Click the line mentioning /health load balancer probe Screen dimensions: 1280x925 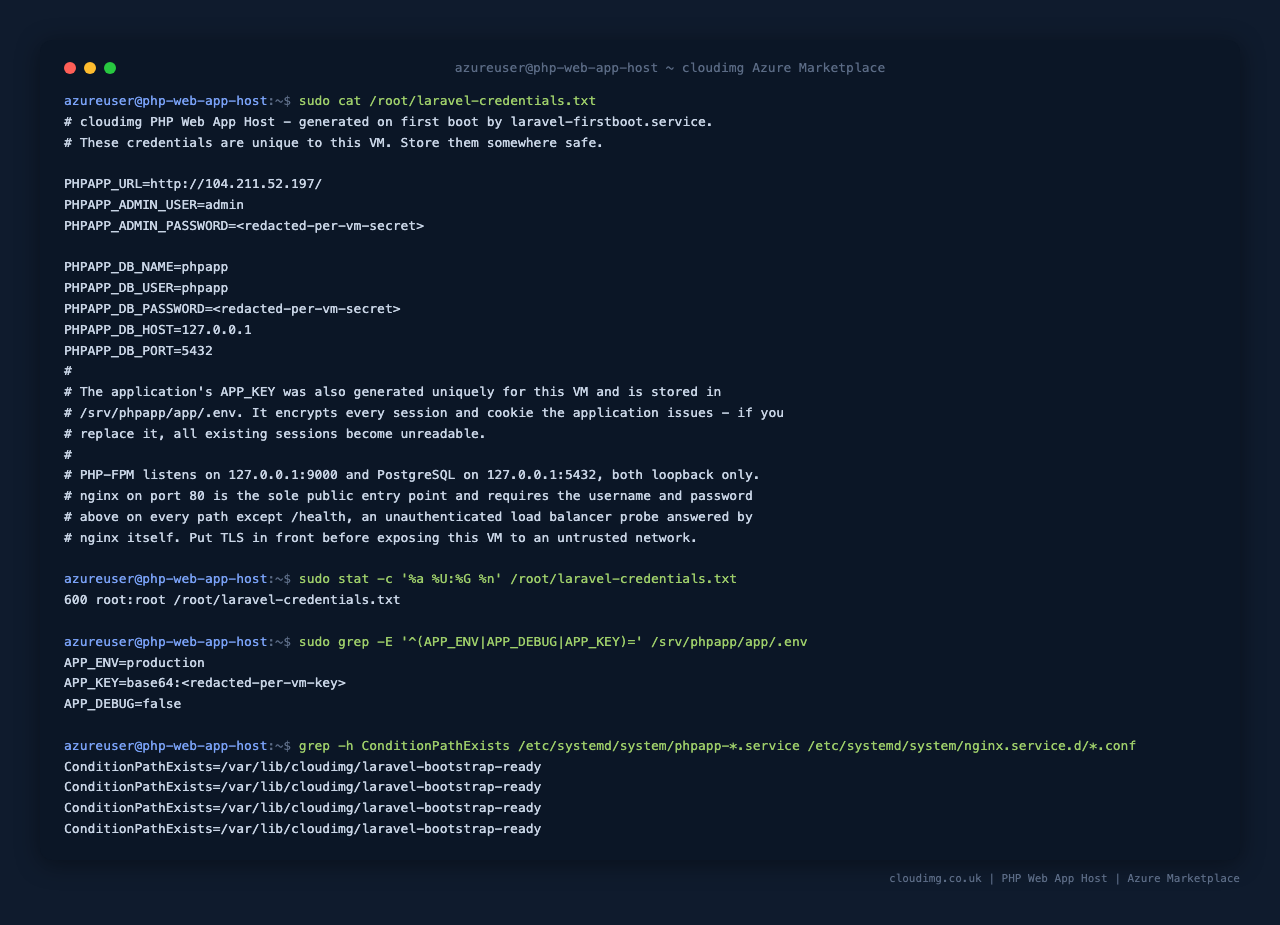coord(408,517)
